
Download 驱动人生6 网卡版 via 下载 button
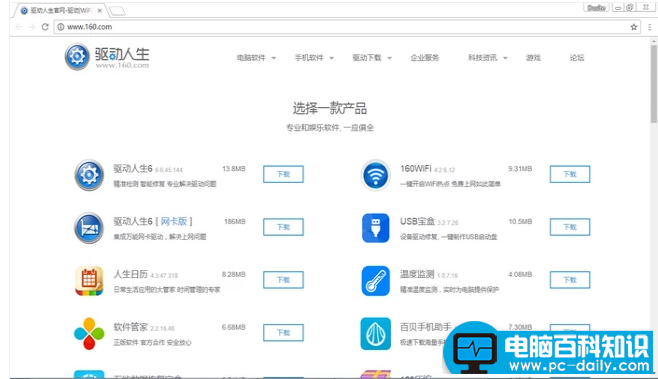tap(283, 227)
